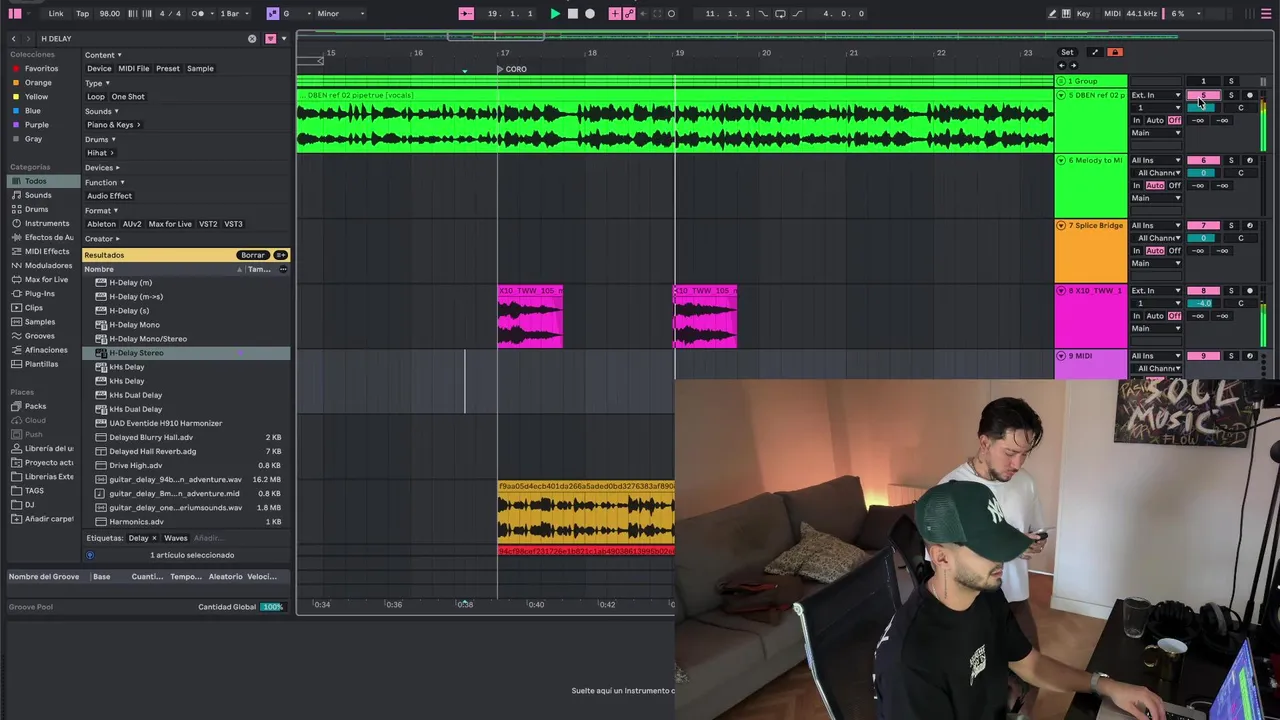The width and height of the screenshot is (1280, 720).
Task: Navigate back in browser history
Action: point(13,38)
